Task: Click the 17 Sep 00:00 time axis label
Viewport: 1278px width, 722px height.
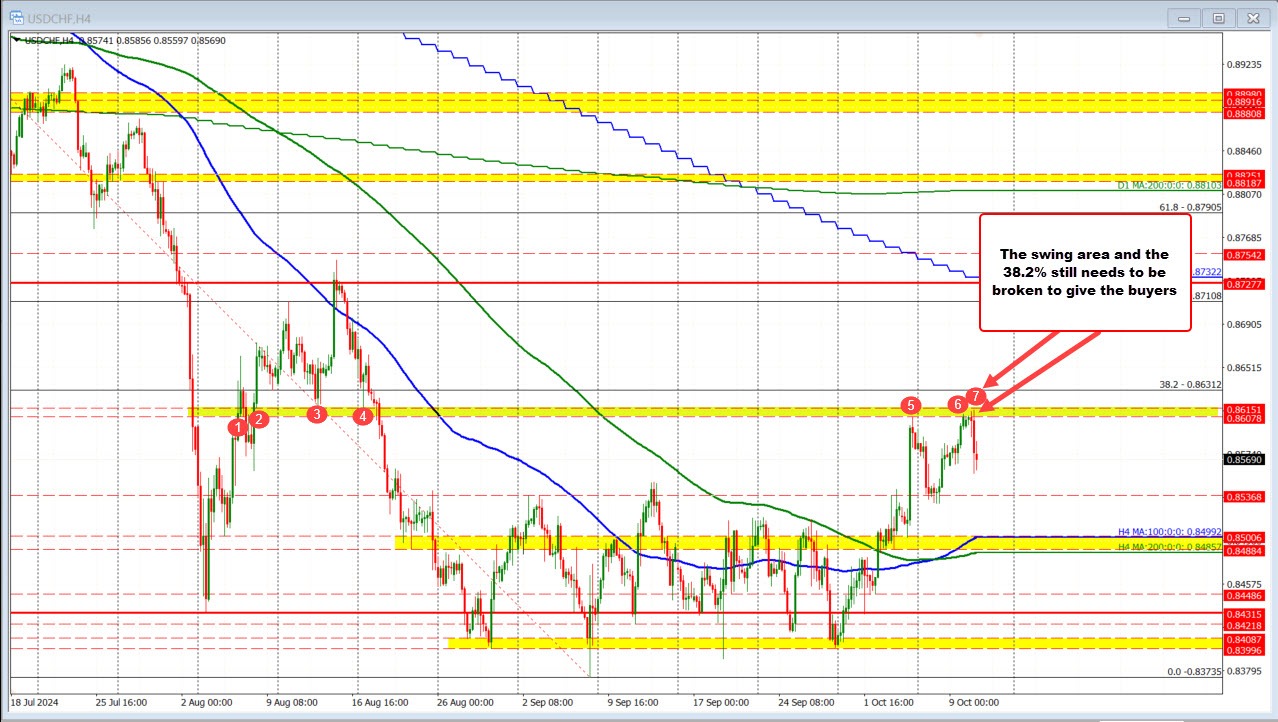Action: (x=722, y=703)
